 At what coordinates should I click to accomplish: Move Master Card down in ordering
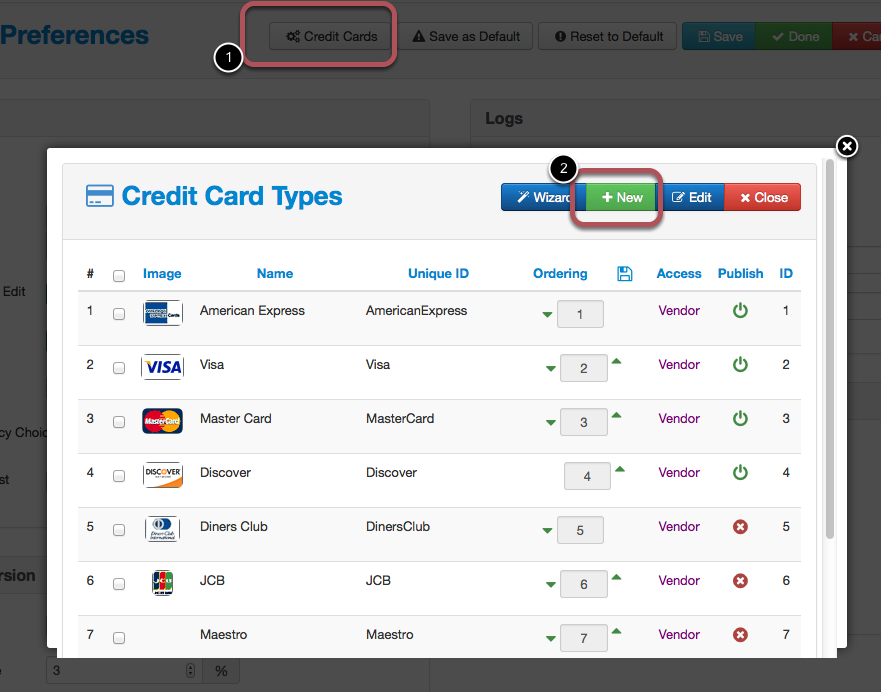551,422
